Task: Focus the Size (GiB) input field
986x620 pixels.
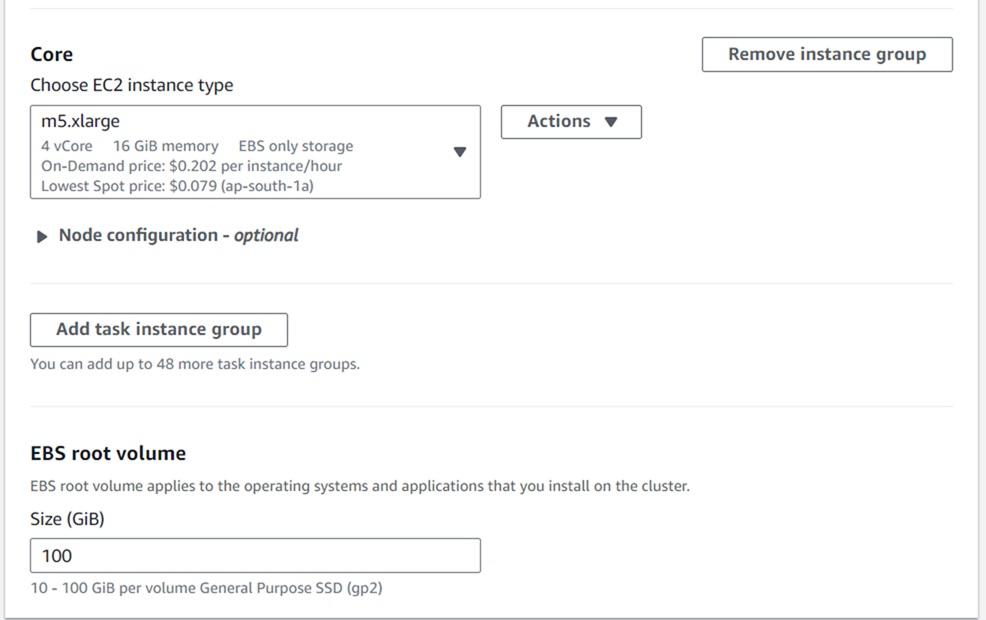Action: [x=255, y=556]
